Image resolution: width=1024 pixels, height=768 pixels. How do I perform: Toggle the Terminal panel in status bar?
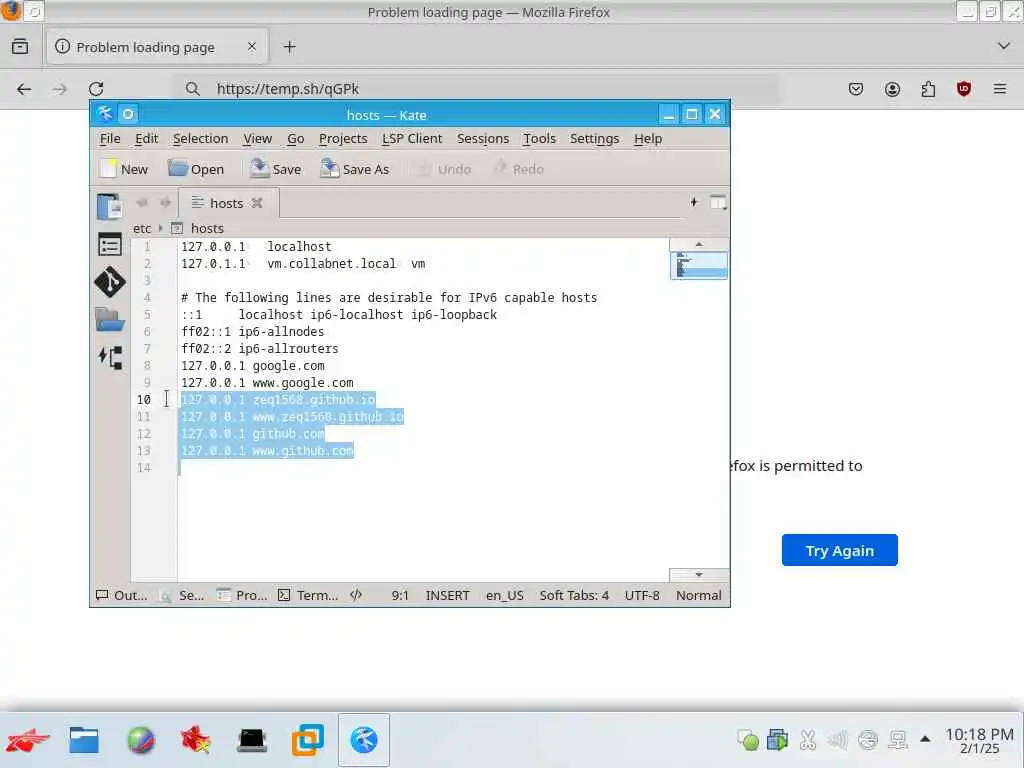[308, 596]
